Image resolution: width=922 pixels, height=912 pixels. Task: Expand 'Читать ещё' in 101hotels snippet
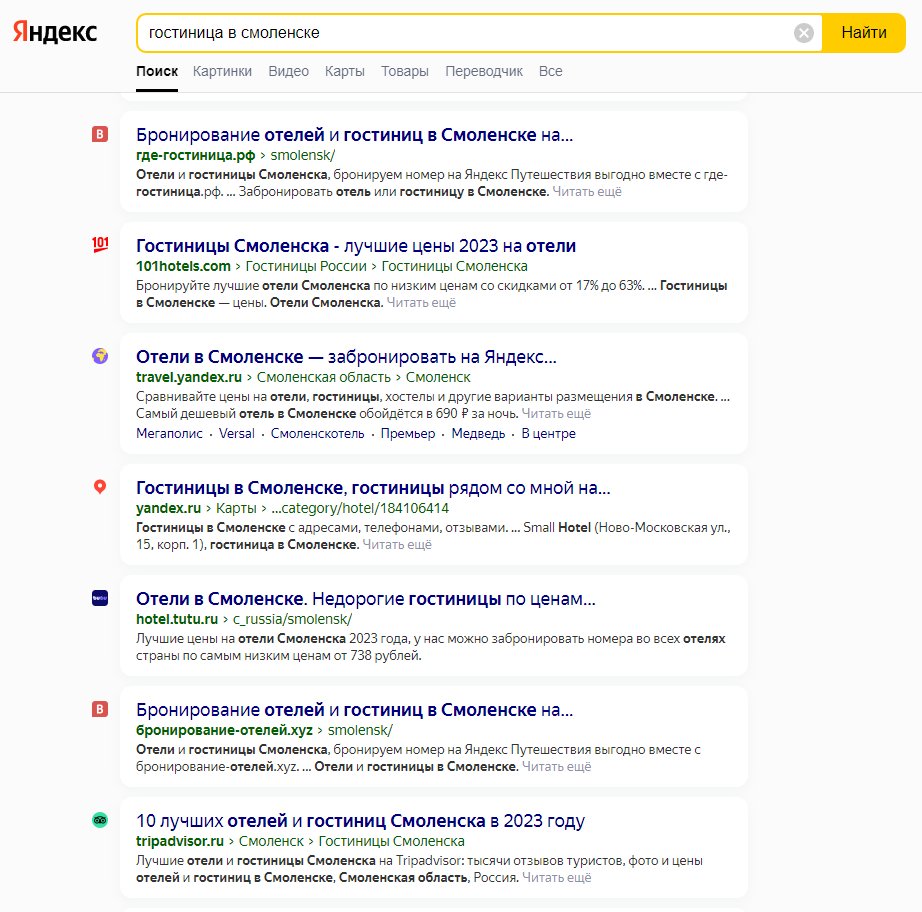click(x=421, y=302)
